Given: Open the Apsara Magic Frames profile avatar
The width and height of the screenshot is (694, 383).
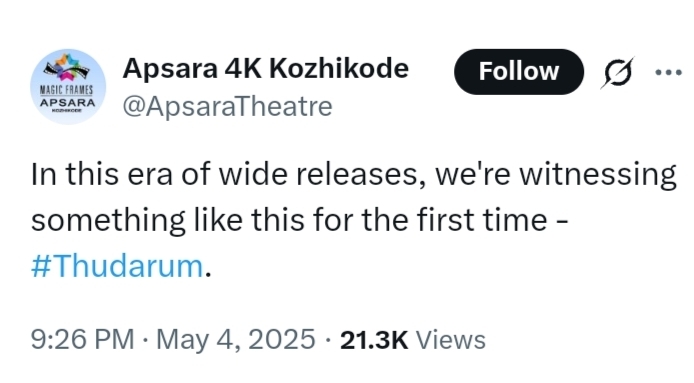Looking at the screenshot, I should pyautogui.click(x=68, y=86).
